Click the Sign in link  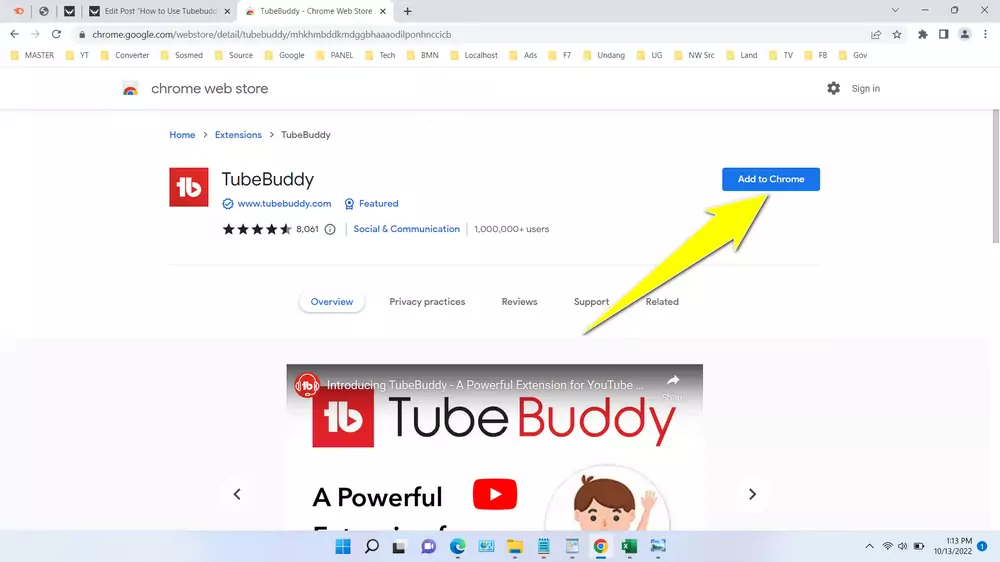[x=865, y=89]
